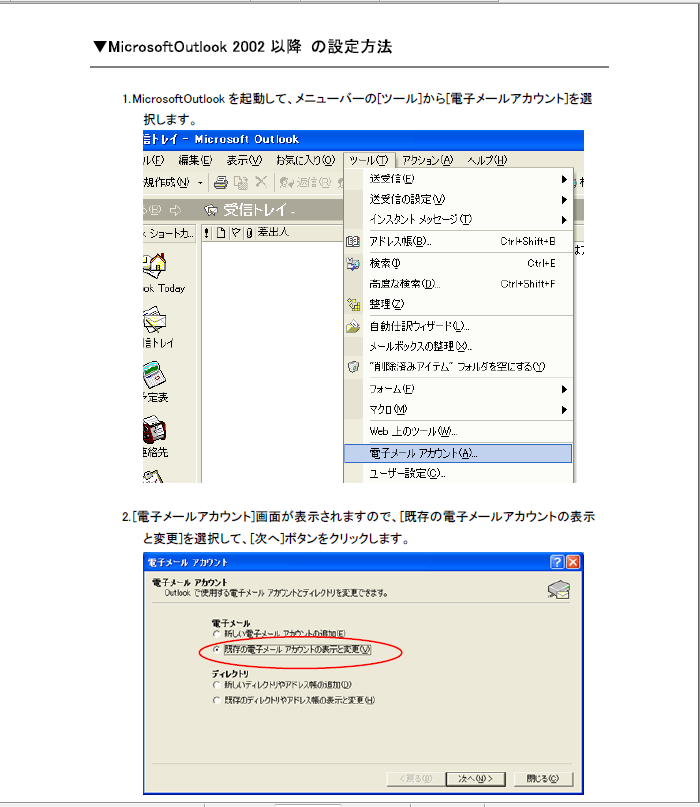The image size is (700, 807).
Task: Click the importance column header icon
Action: pyautogui.click(x=206, y=233)
